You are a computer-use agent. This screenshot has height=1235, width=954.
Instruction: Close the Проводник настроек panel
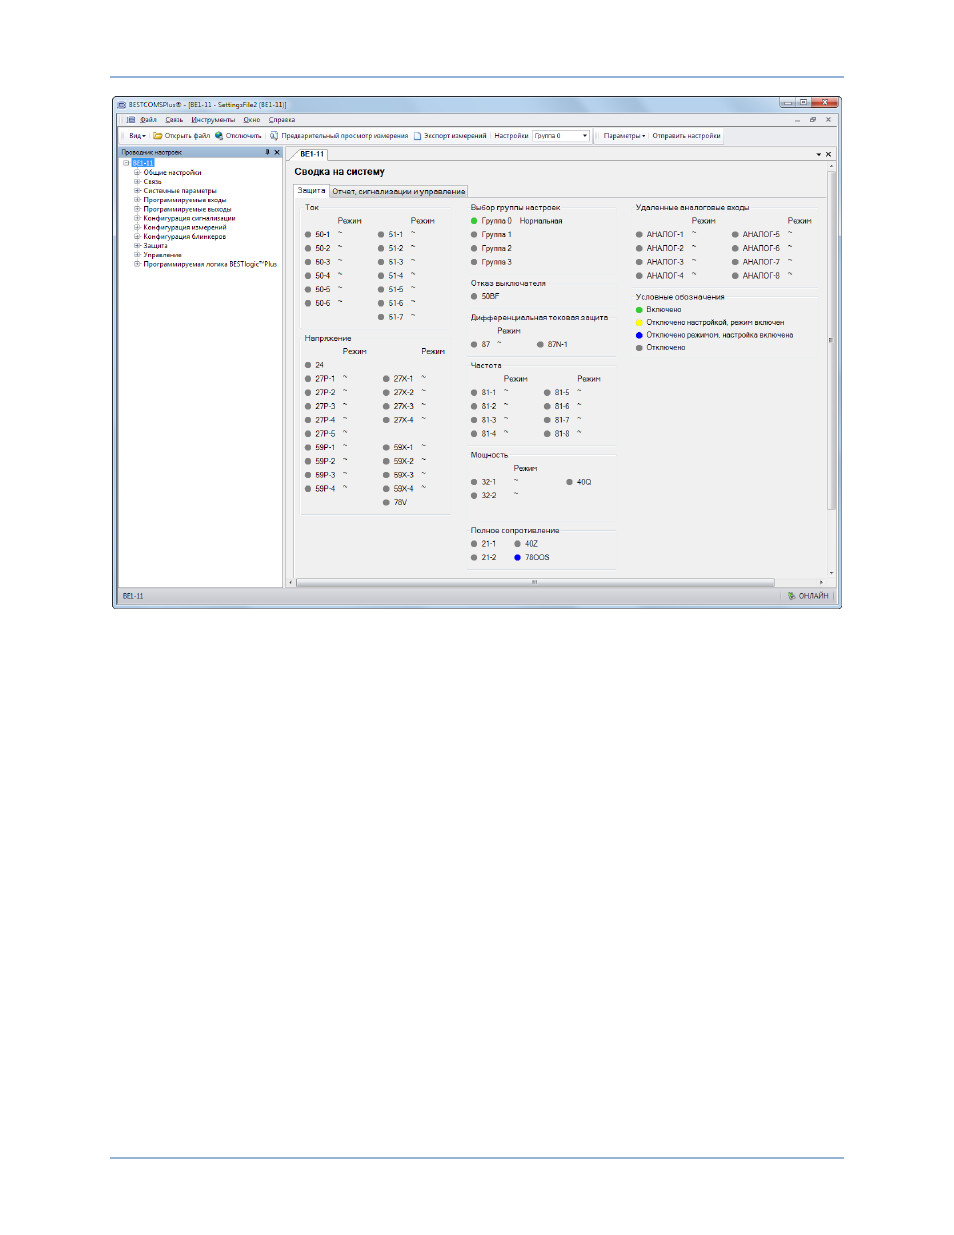(x=277, y=152)
